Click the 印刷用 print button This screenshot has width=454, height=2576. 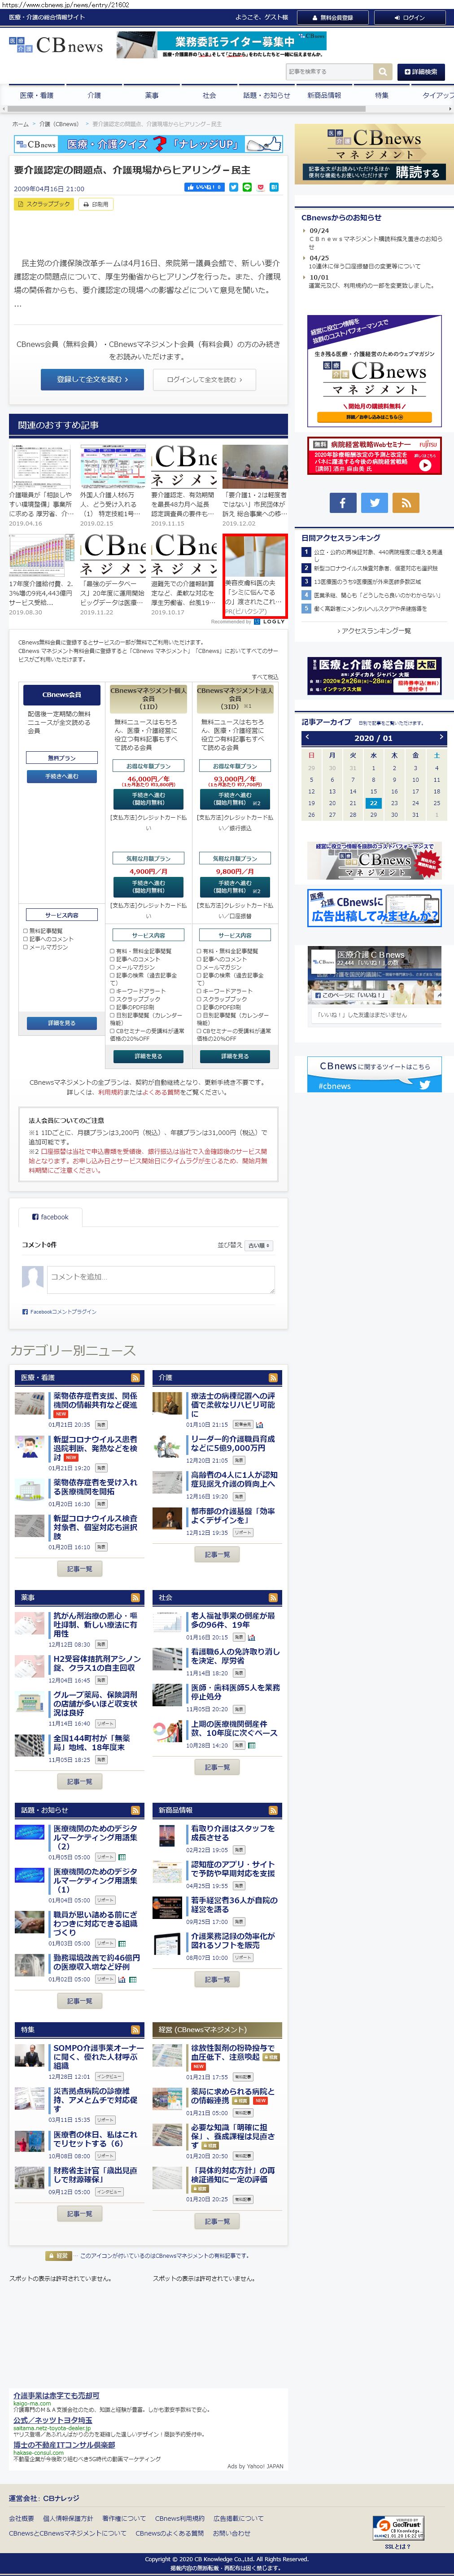click(96, 204)
